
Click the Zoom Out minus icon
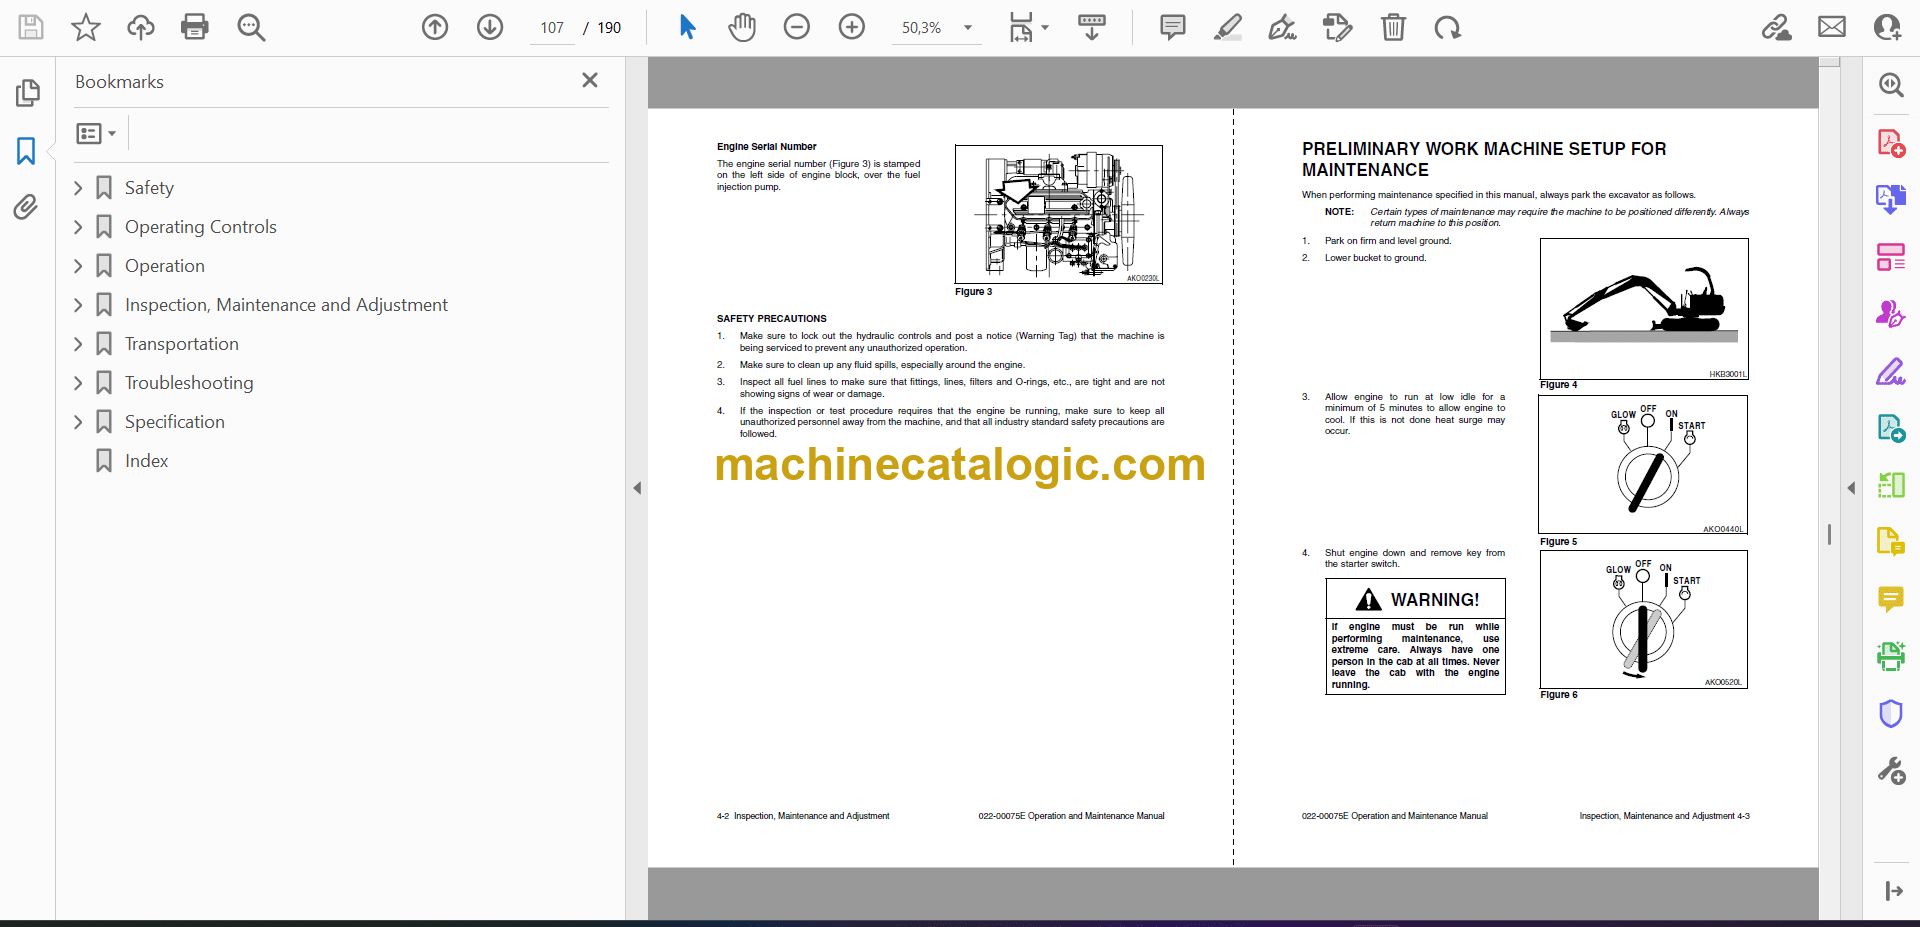[796, 27]
